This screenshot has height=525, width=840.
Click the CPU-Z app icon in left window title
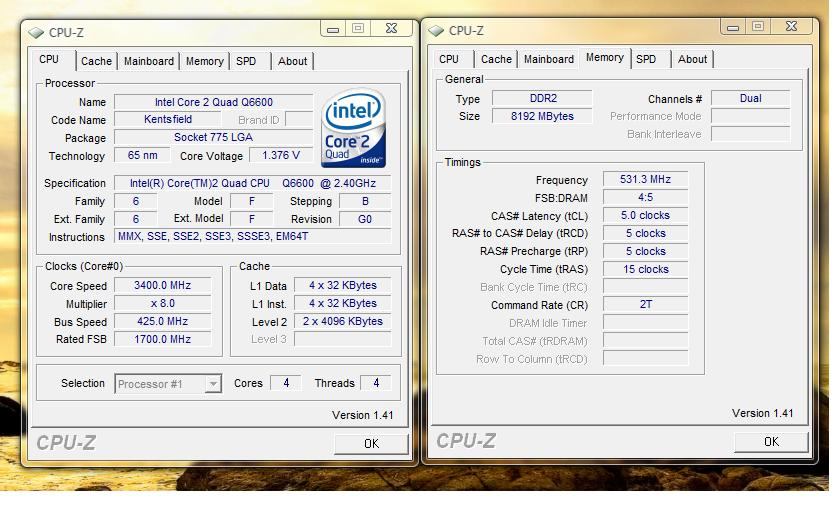[36, 33]
